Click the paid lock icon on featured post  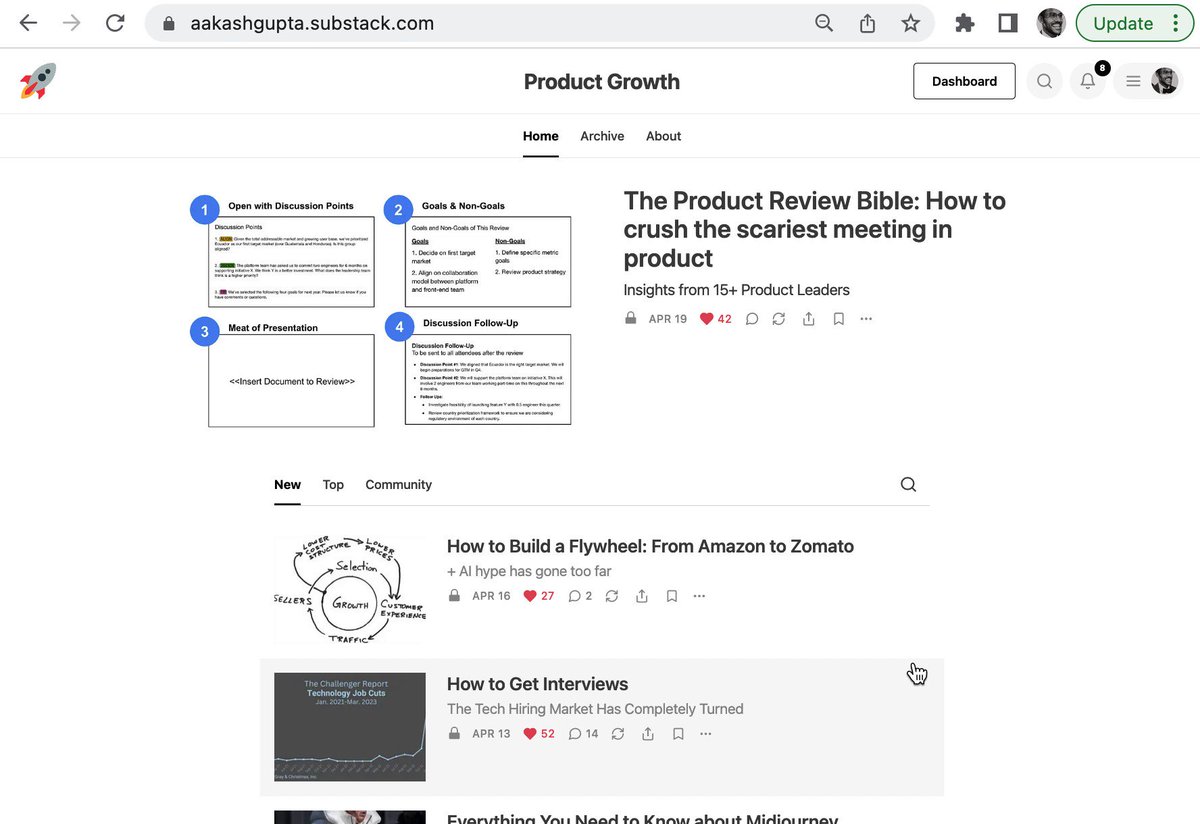[630, 319]
